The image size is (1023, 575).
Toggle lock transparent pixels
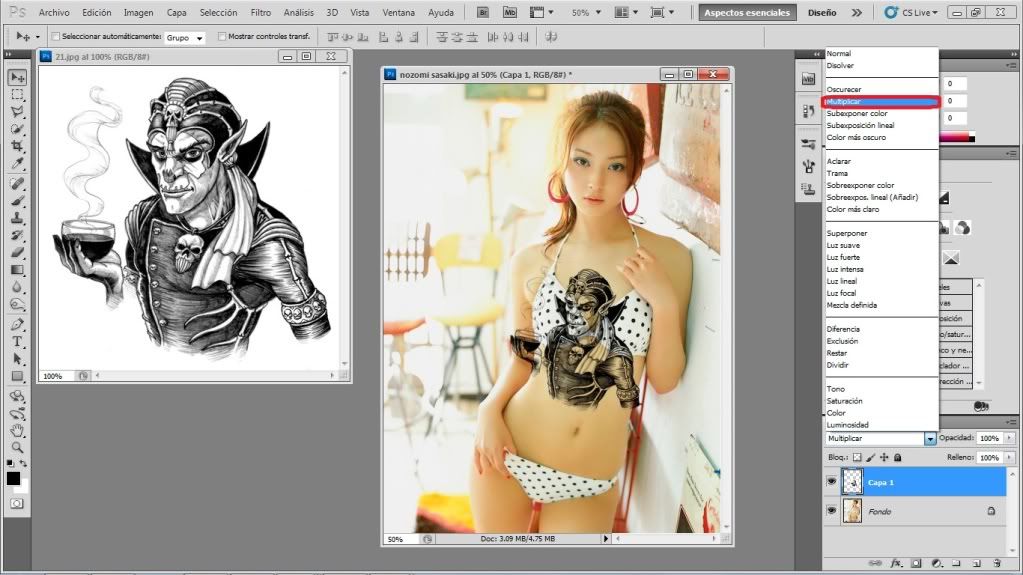coord(857,458)
